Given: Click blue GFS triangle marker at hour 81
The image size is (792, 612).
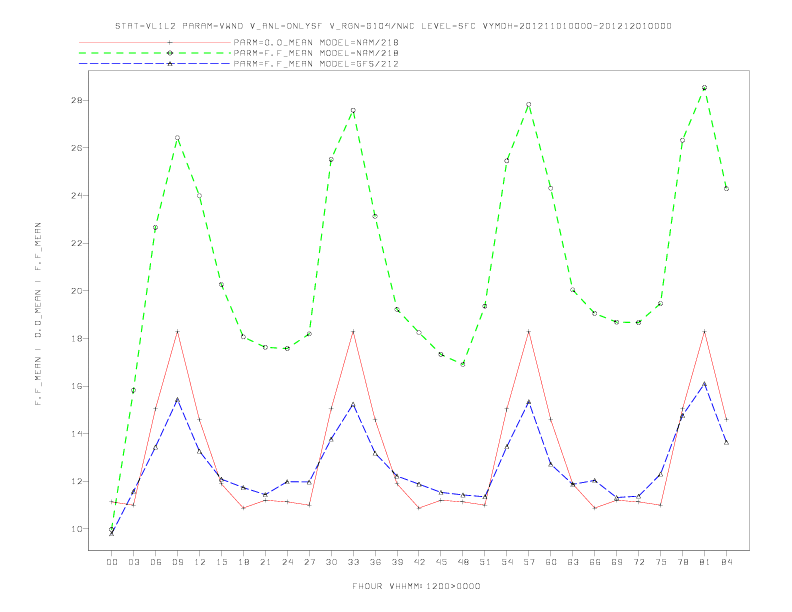Looking at the screenshot, I should pos(704,384).
